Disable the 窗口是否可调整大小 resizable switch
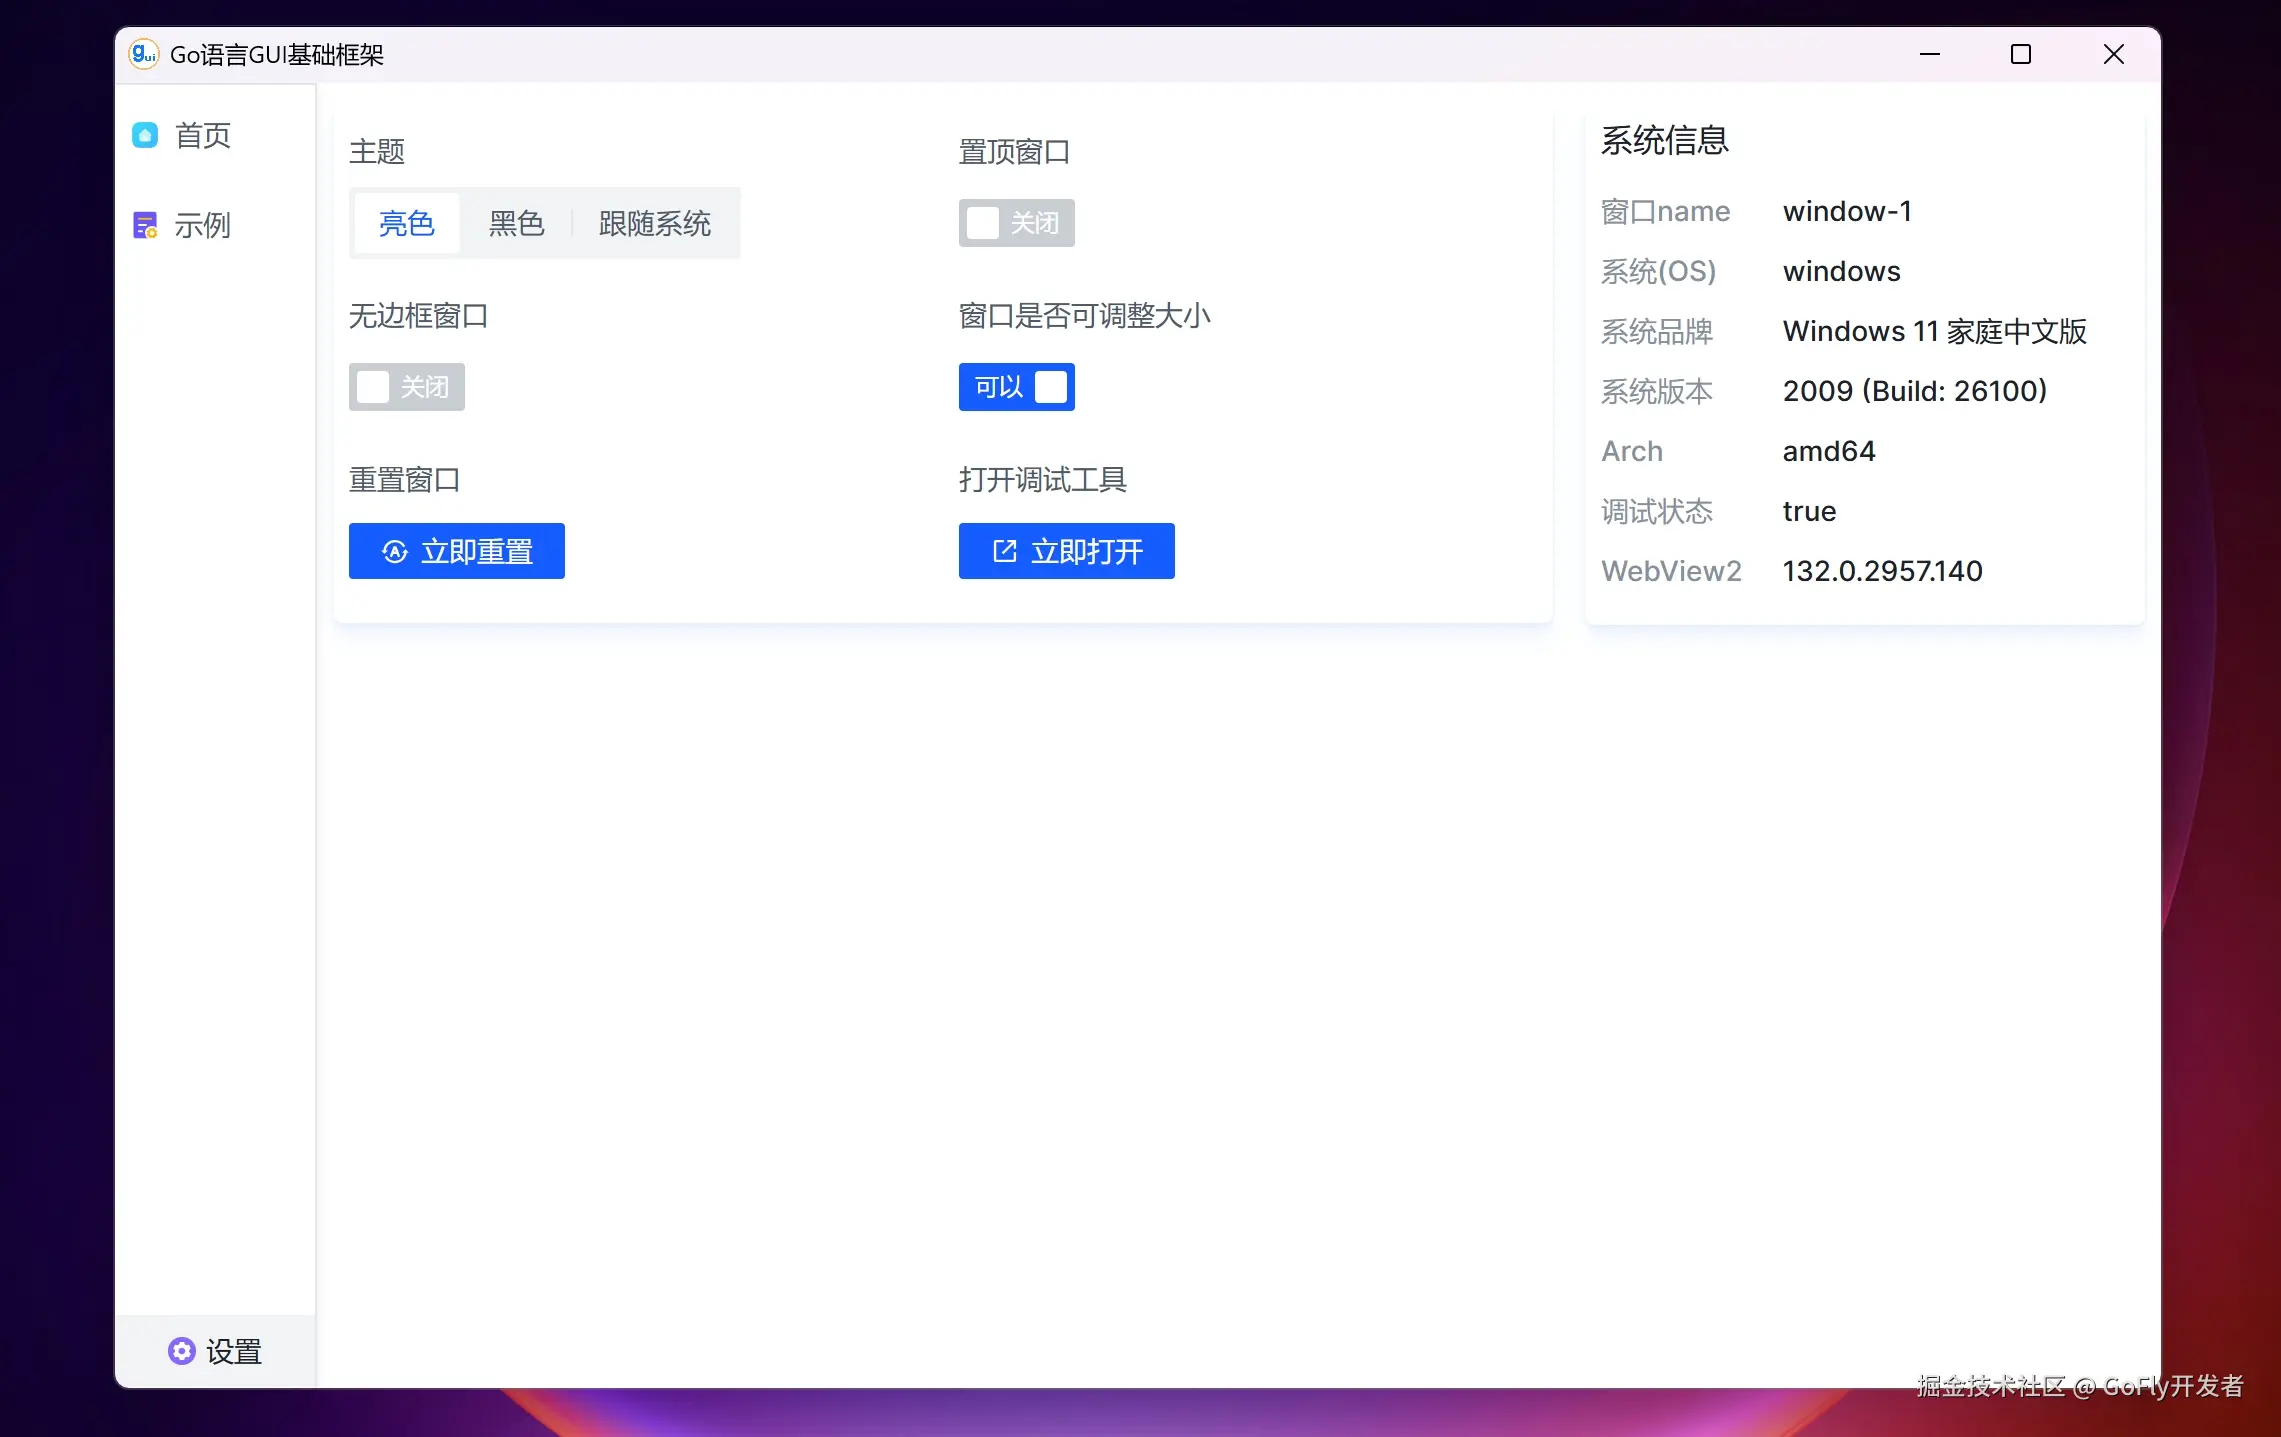The image size is (2281, 1437). pos(1016,387)
